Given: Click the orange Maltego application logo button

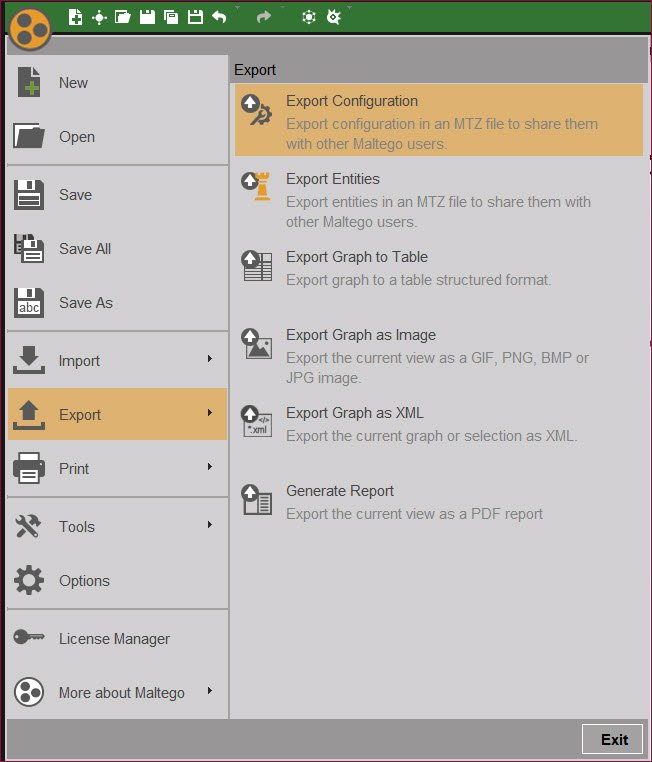Looking at the screenshot, I should pyautogui.click(x=30, y=29).
